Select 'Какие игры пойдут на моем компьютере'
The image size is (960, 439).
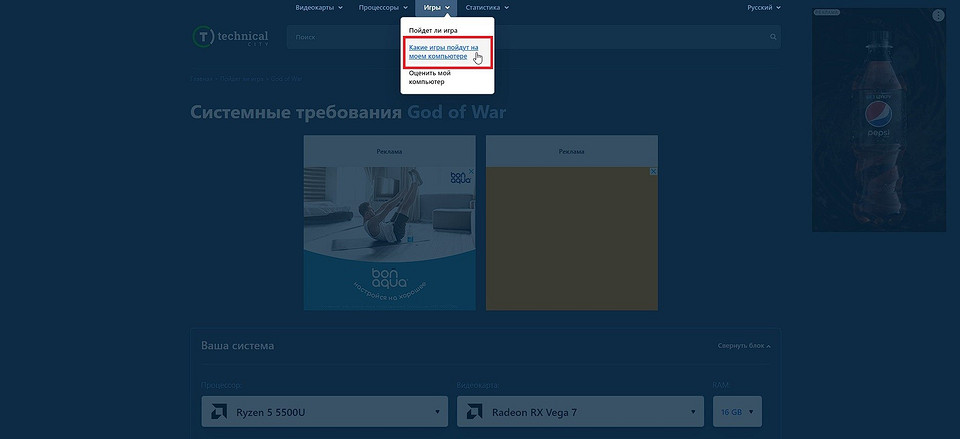click(443, 51)
